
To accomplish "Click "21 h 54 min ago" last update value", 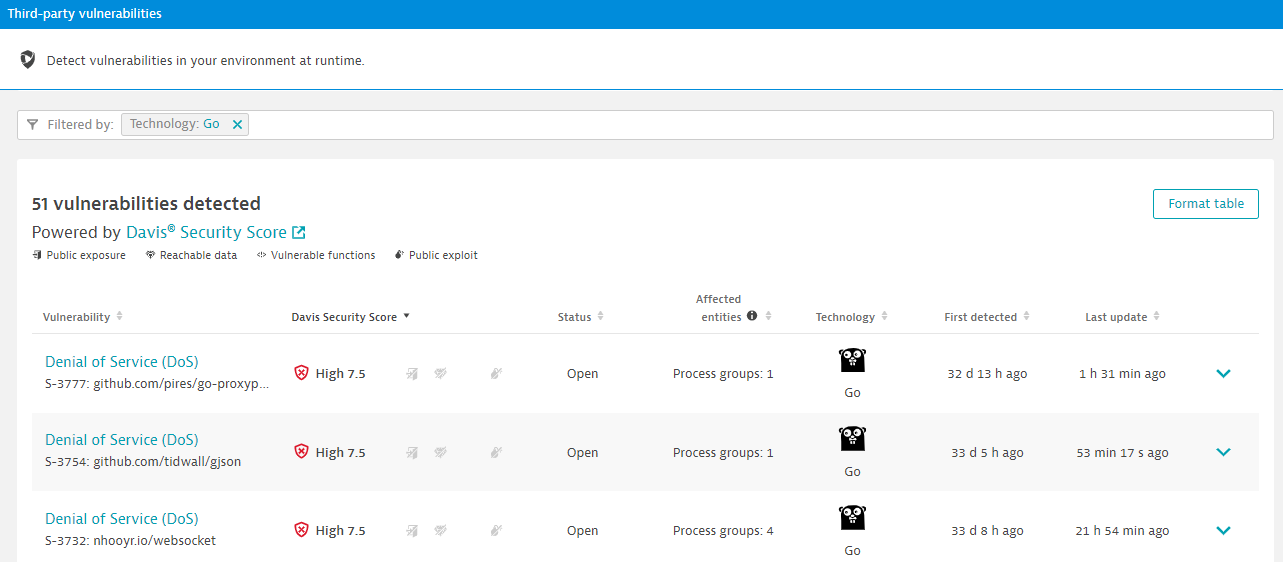I will [1122, 531].
